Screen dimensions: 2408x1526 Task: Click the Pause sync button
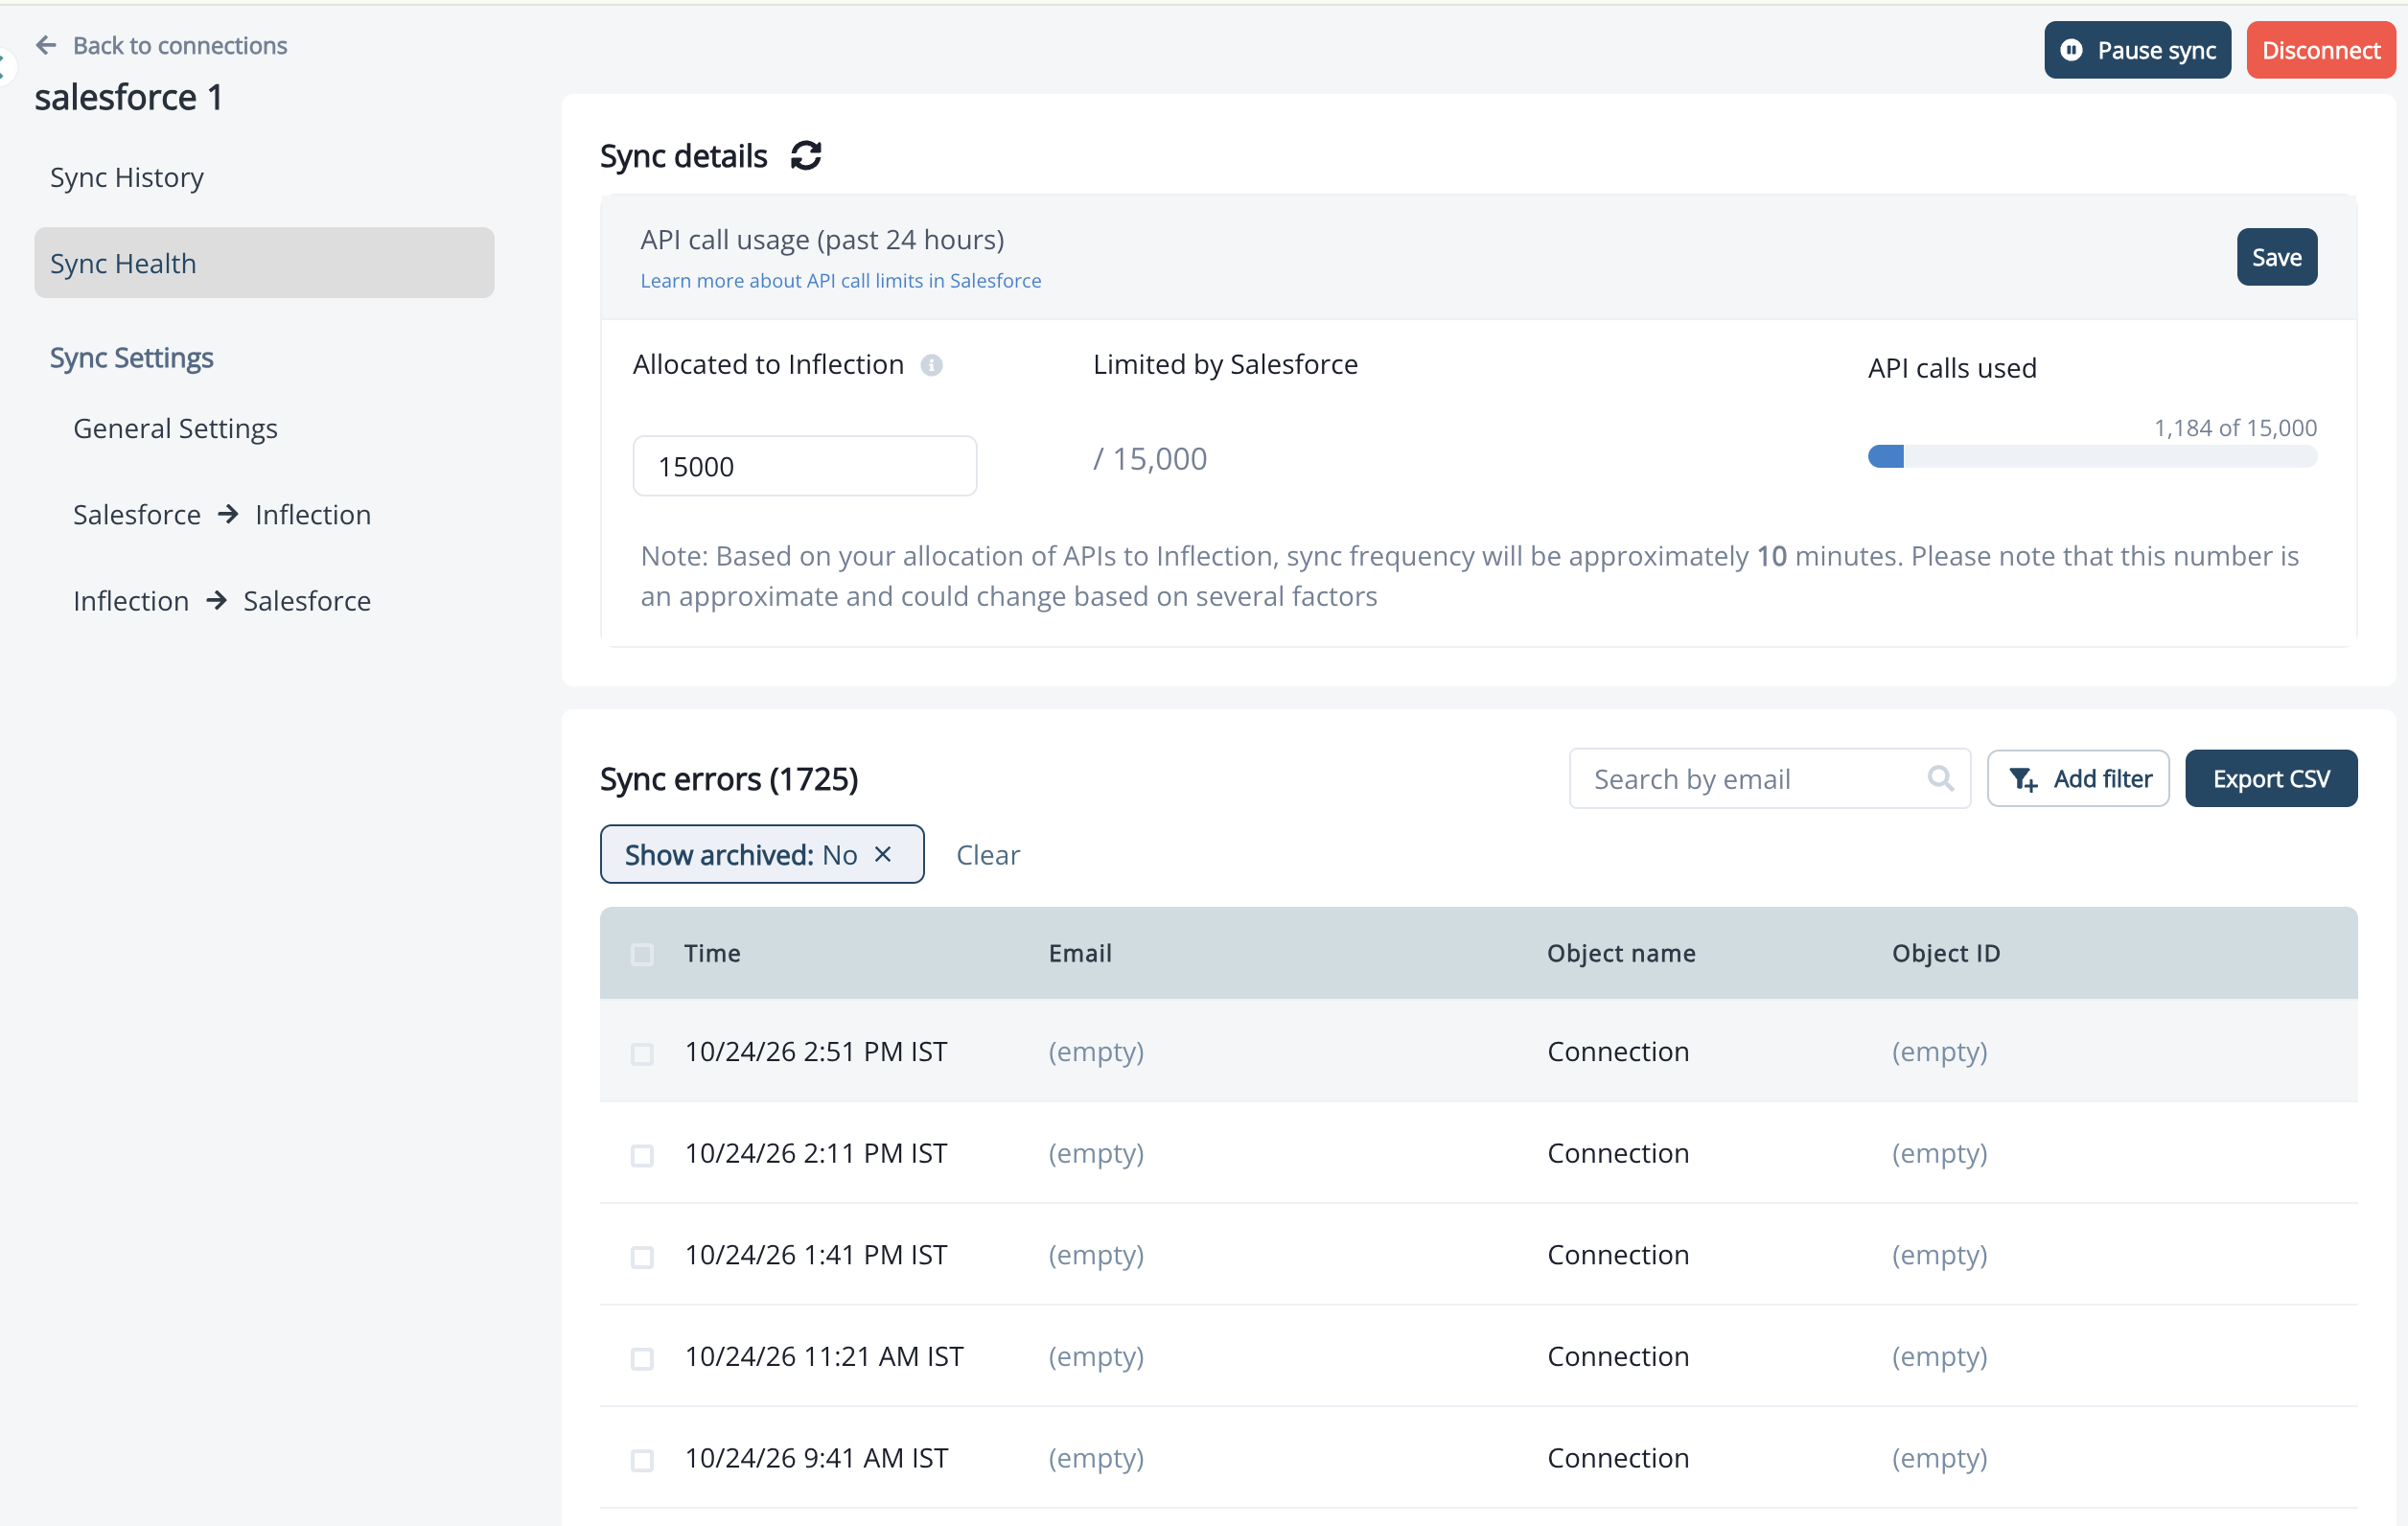click(2137, 50)
